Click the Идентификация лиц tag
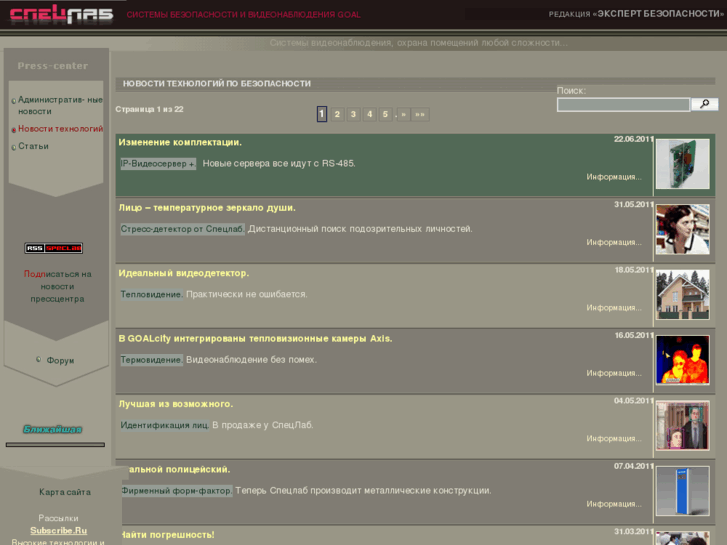The image size is (727, 545). tap(165, 425)
